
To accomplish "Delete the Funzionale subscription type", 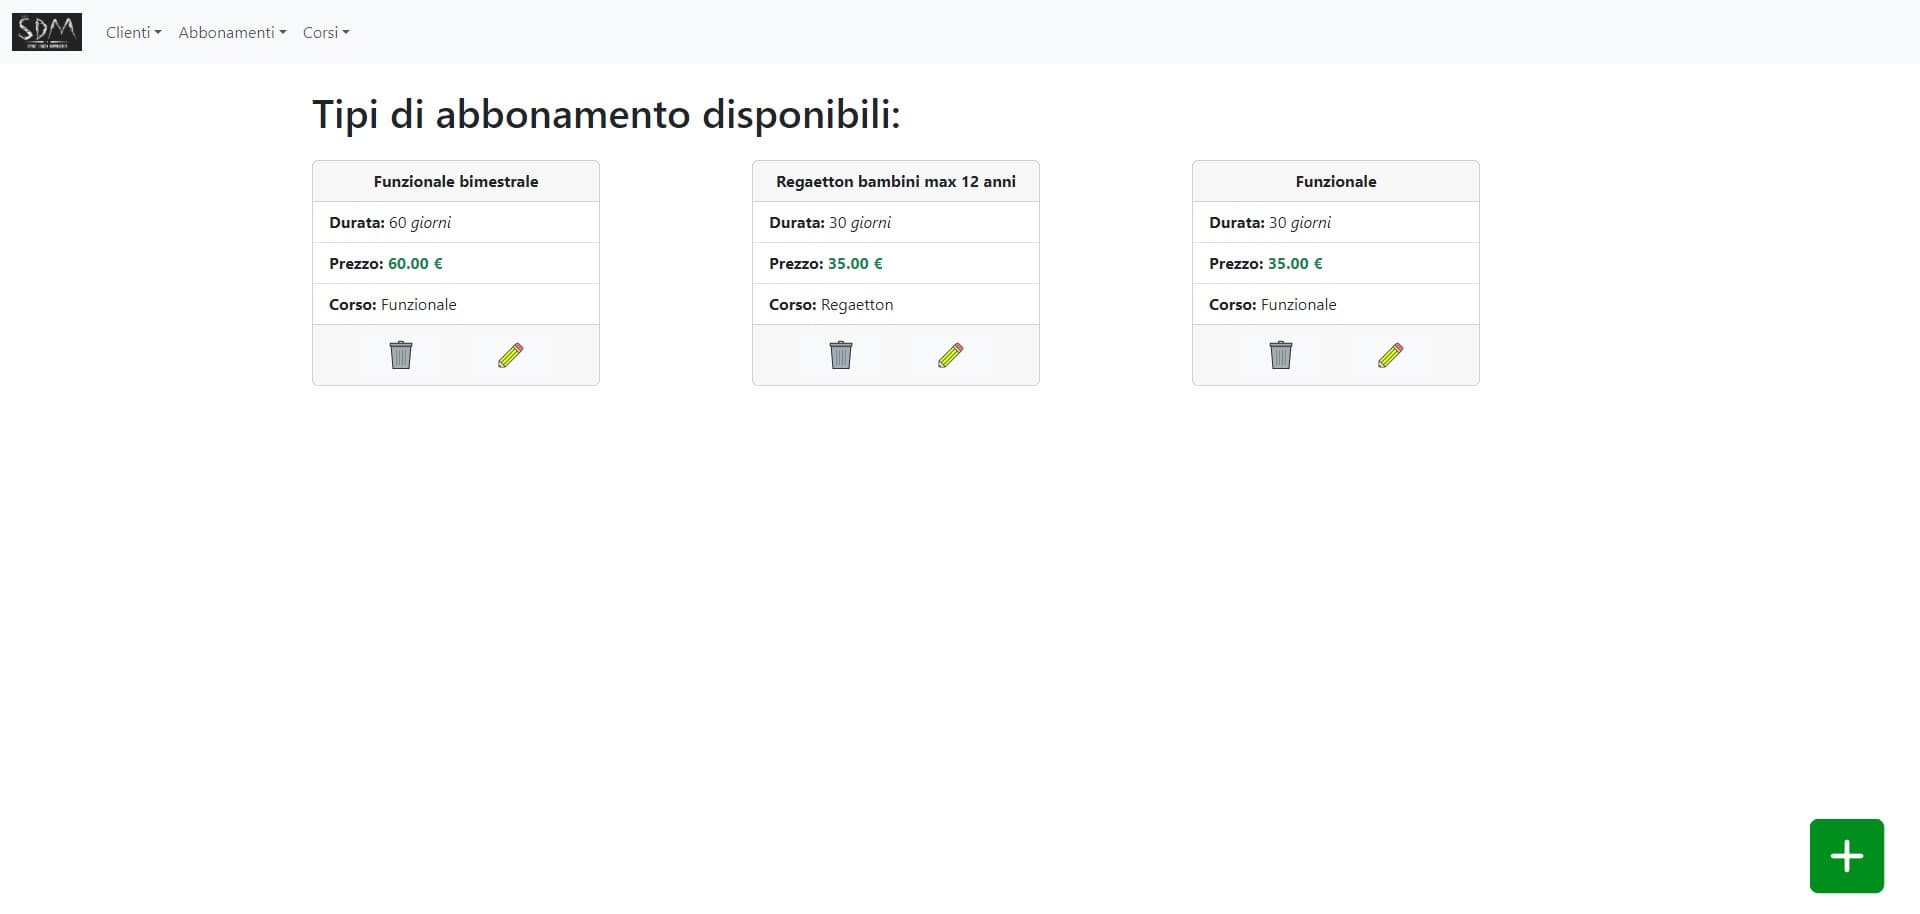I will coord(1281,355).
